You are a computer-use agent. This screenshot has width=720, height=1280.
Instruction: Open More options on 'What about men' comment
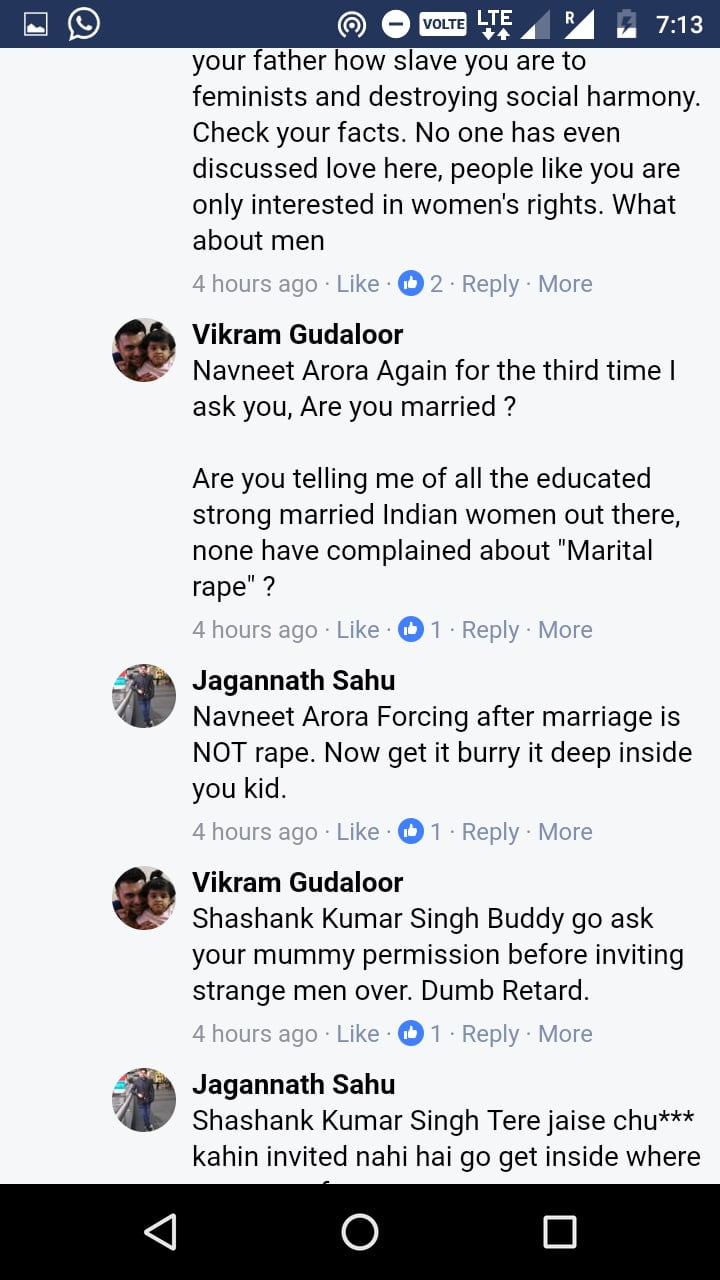coord(565,284)
